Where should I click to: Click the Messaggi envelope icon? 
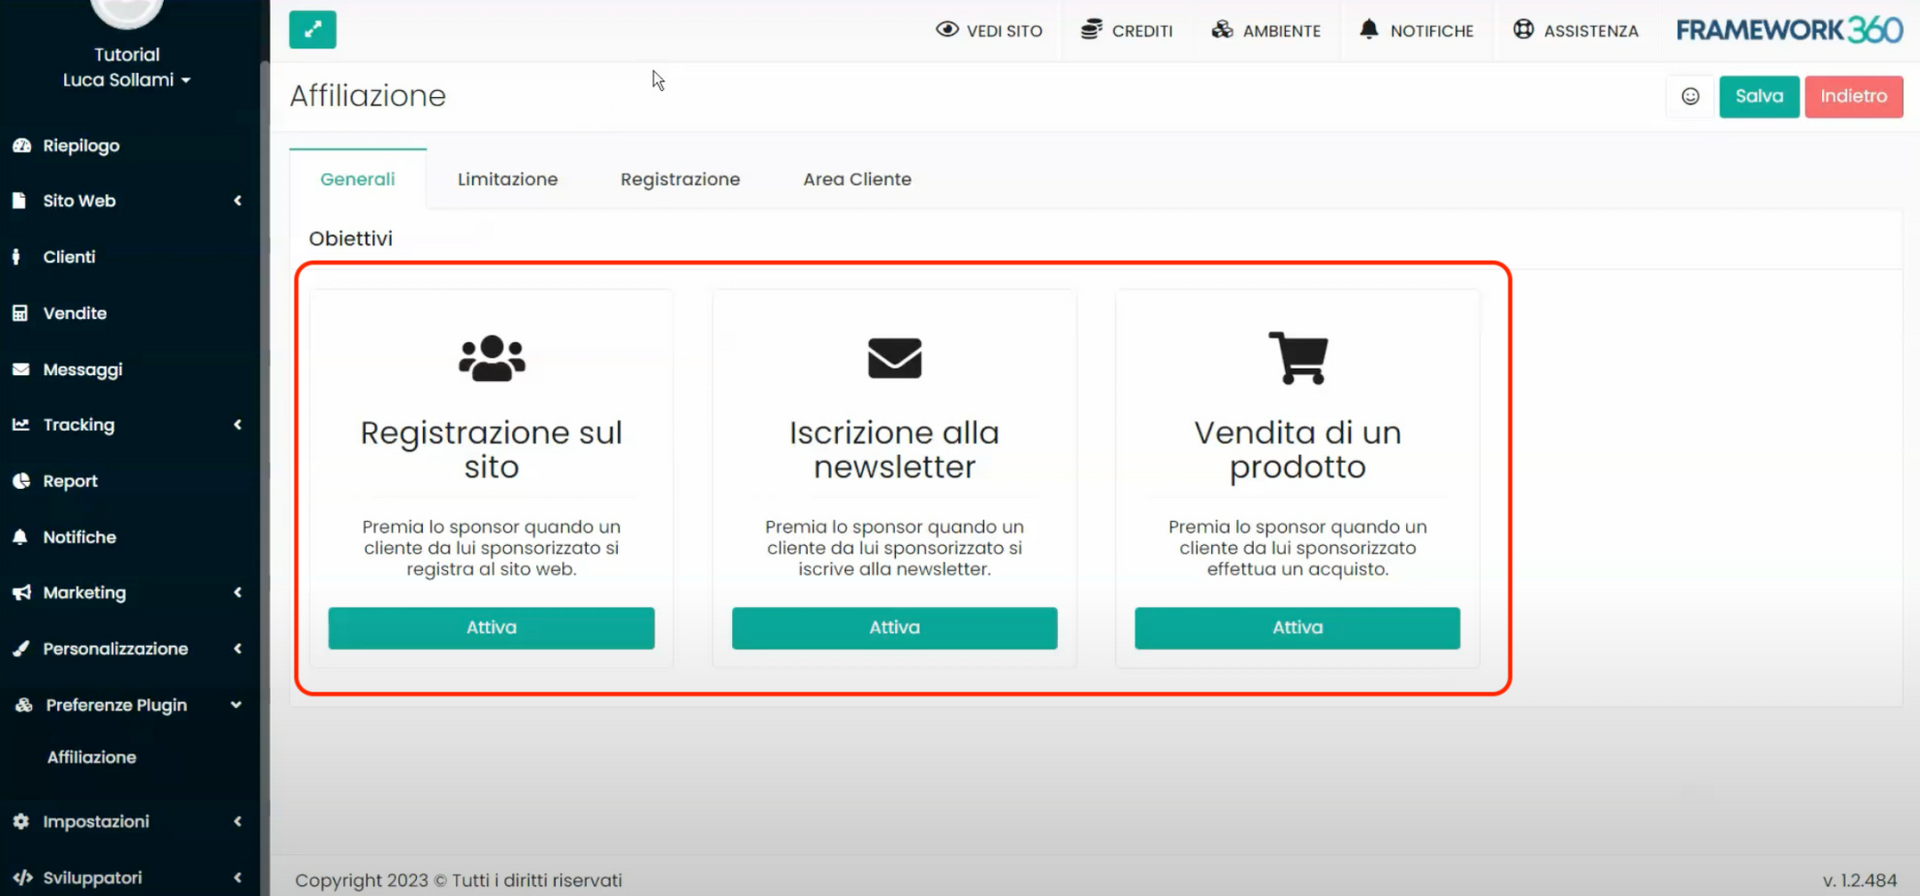coord(21,369)
